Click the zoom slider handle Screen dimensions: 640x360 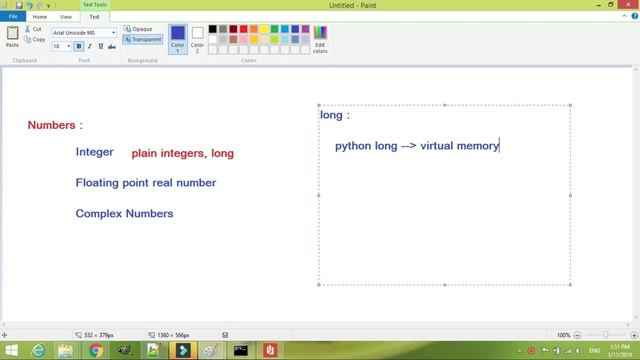(x=606, y=335)
